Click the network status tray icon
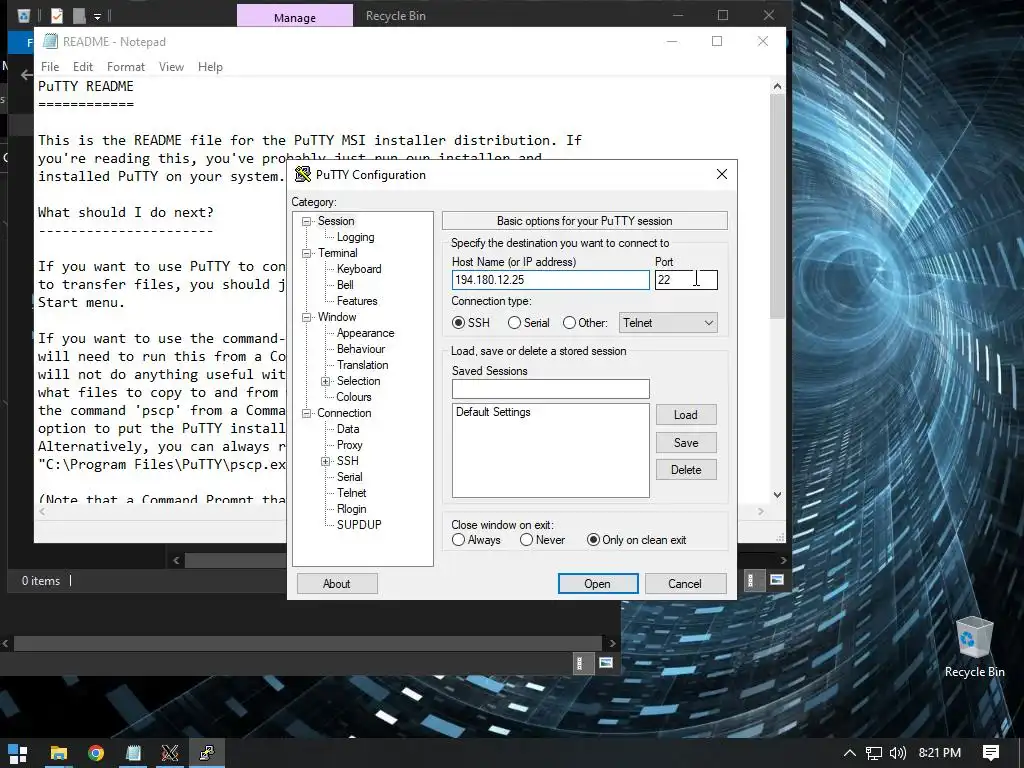 click(874, 753)
